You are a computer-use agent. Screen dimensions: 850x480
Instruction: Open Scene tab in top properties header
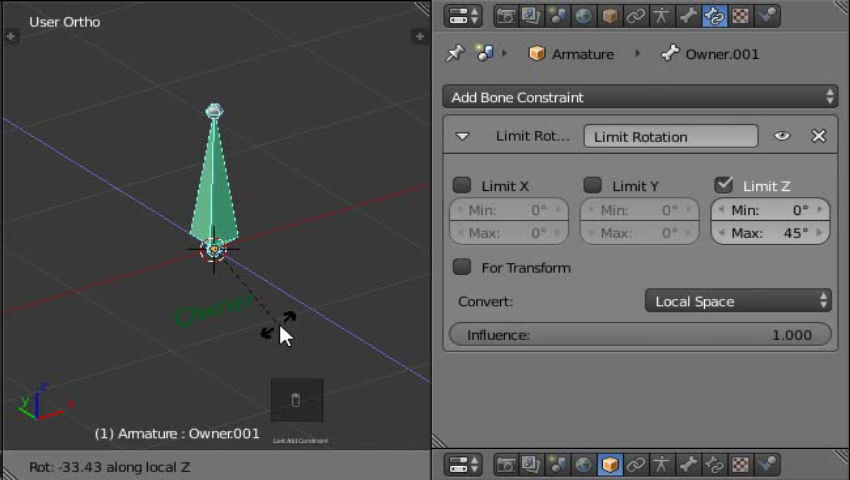[x=557, y=16]
